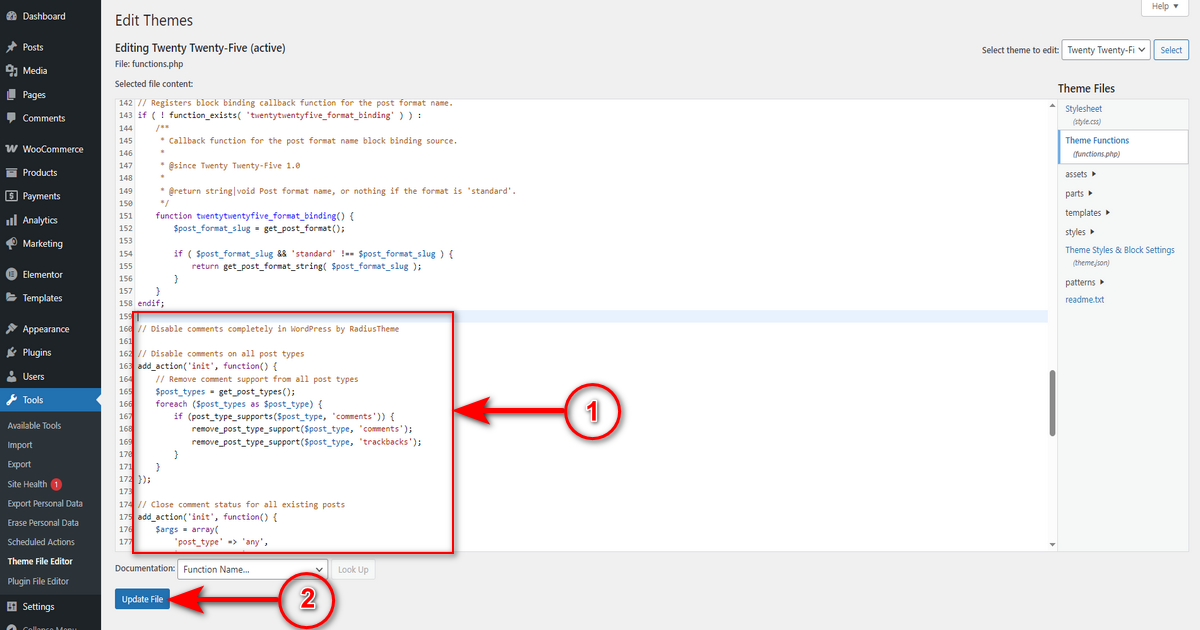This screenshot has width=1200, height=630.
Task: Expand the Help tab dropdown
Action: pyautogui.click(x=1165, y=7)
